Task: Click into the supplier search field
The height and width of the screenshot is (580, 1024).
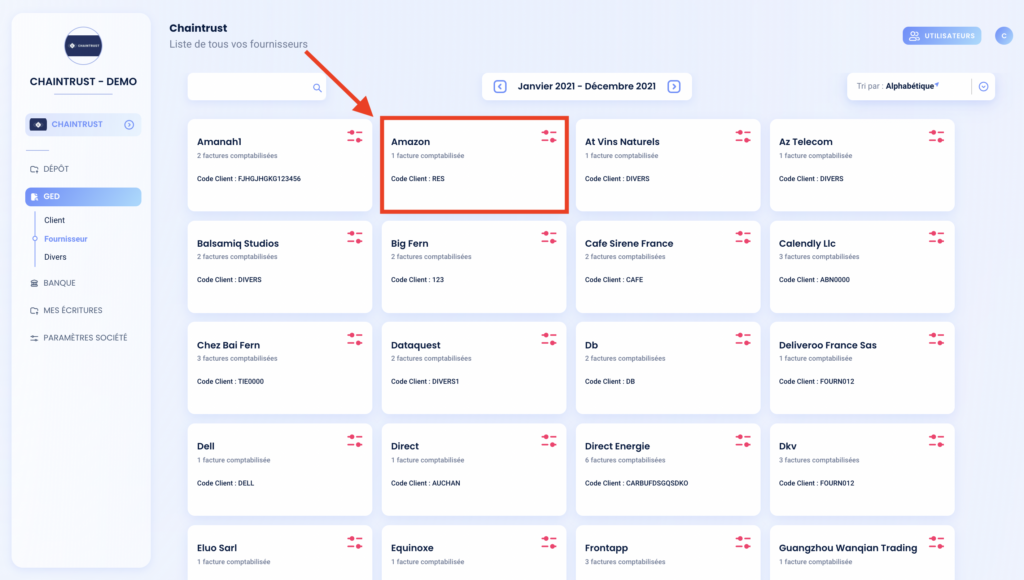Action: click(x=257, y=87)
